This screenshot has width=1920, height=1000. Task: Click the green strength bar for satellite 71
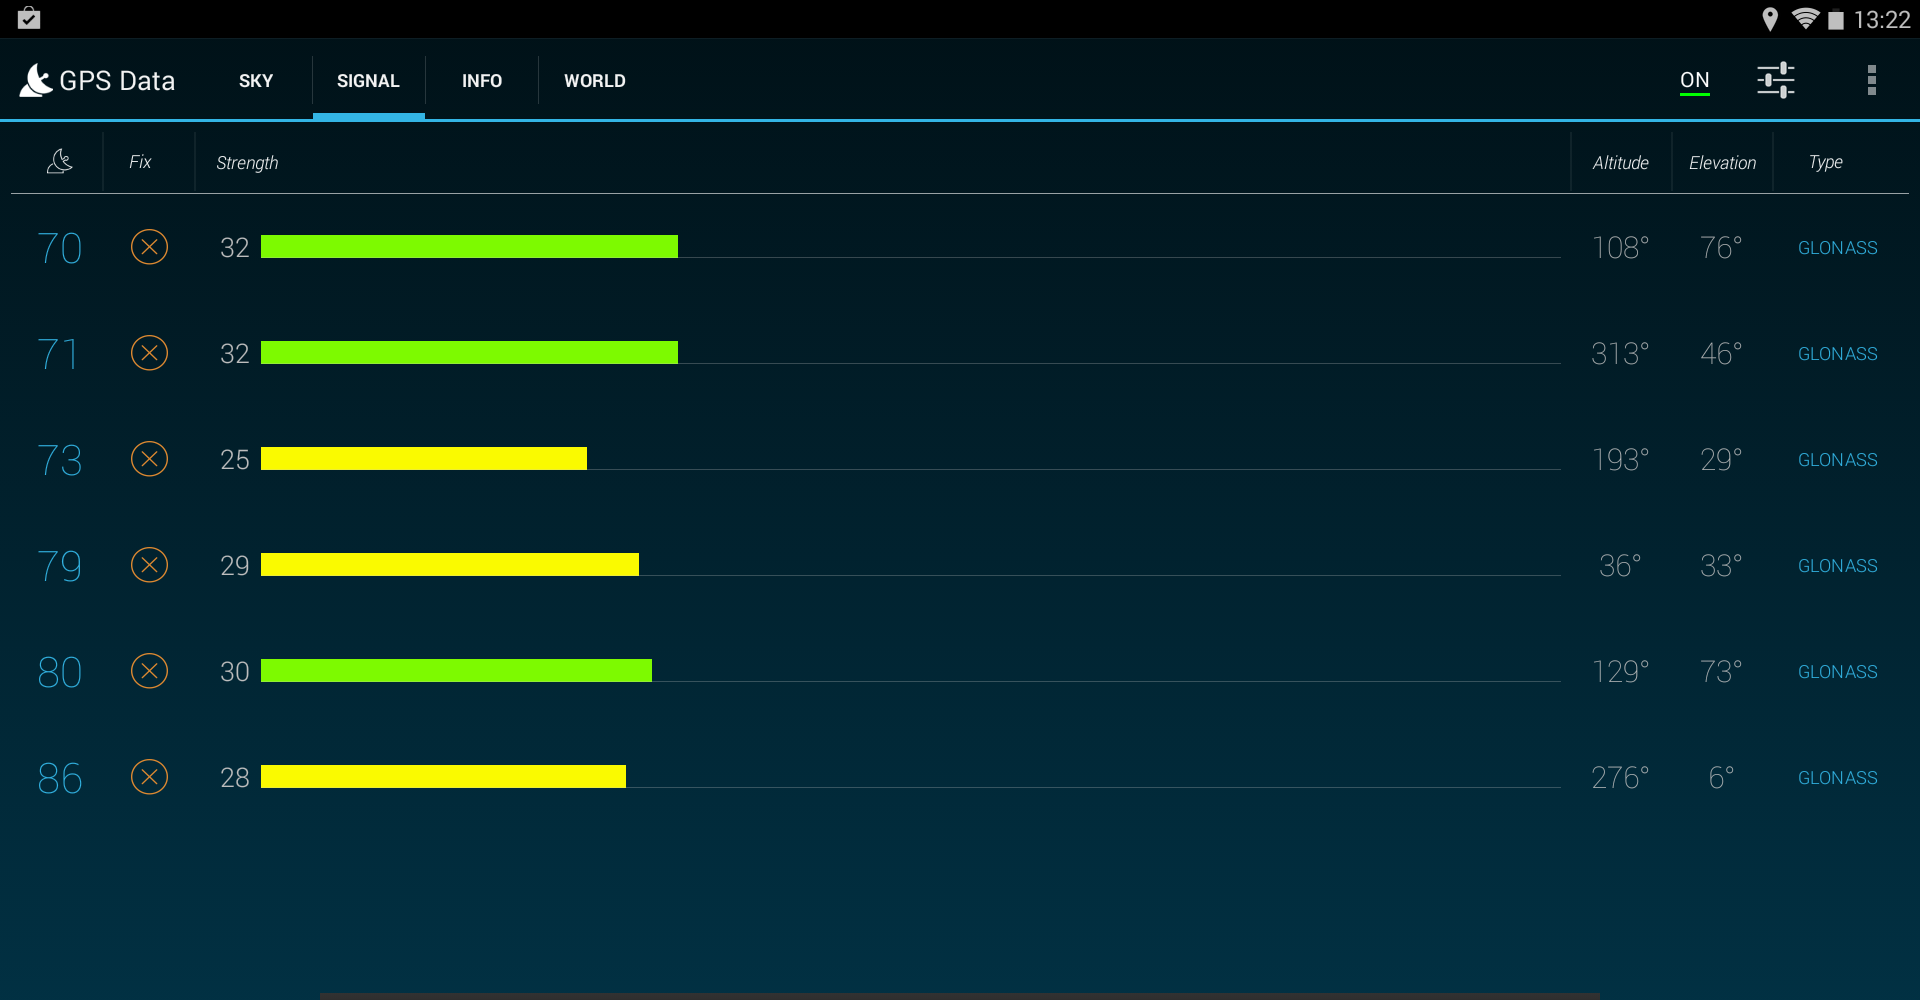coord(469,353)
